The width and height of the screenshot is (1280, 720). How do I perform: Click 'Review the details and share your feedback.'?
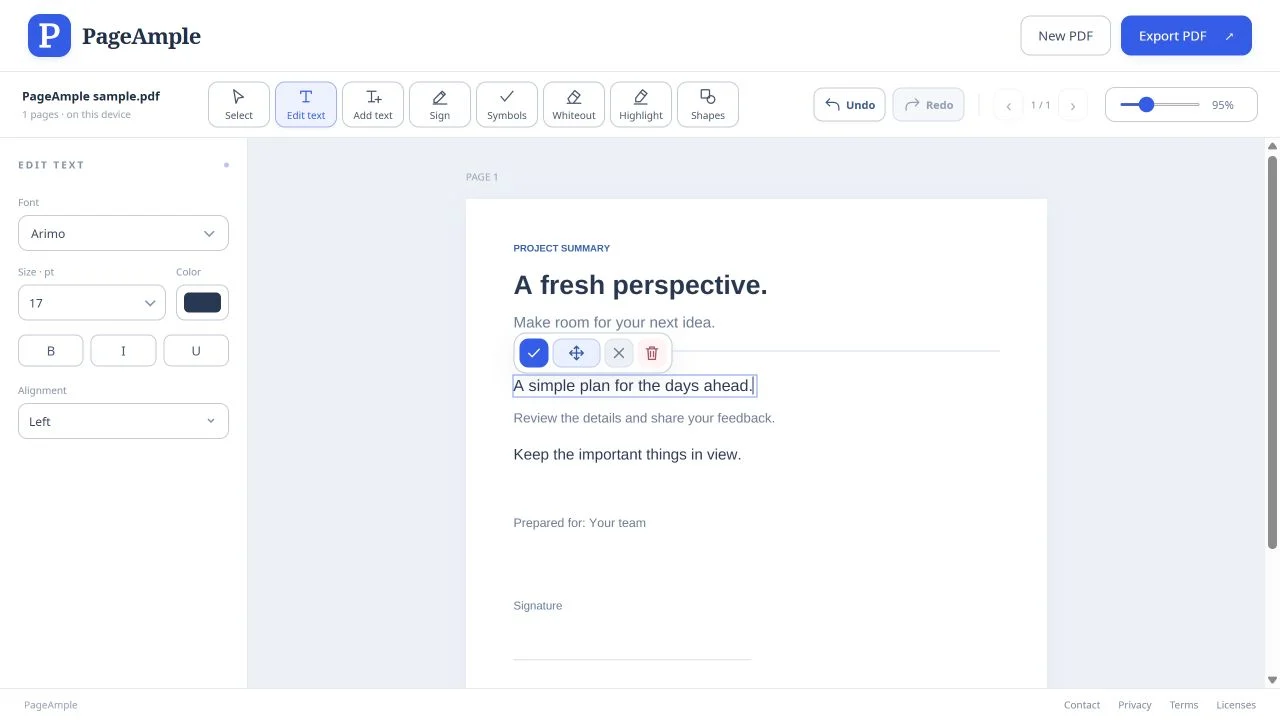pyautogui.click(x=644, y=418)
